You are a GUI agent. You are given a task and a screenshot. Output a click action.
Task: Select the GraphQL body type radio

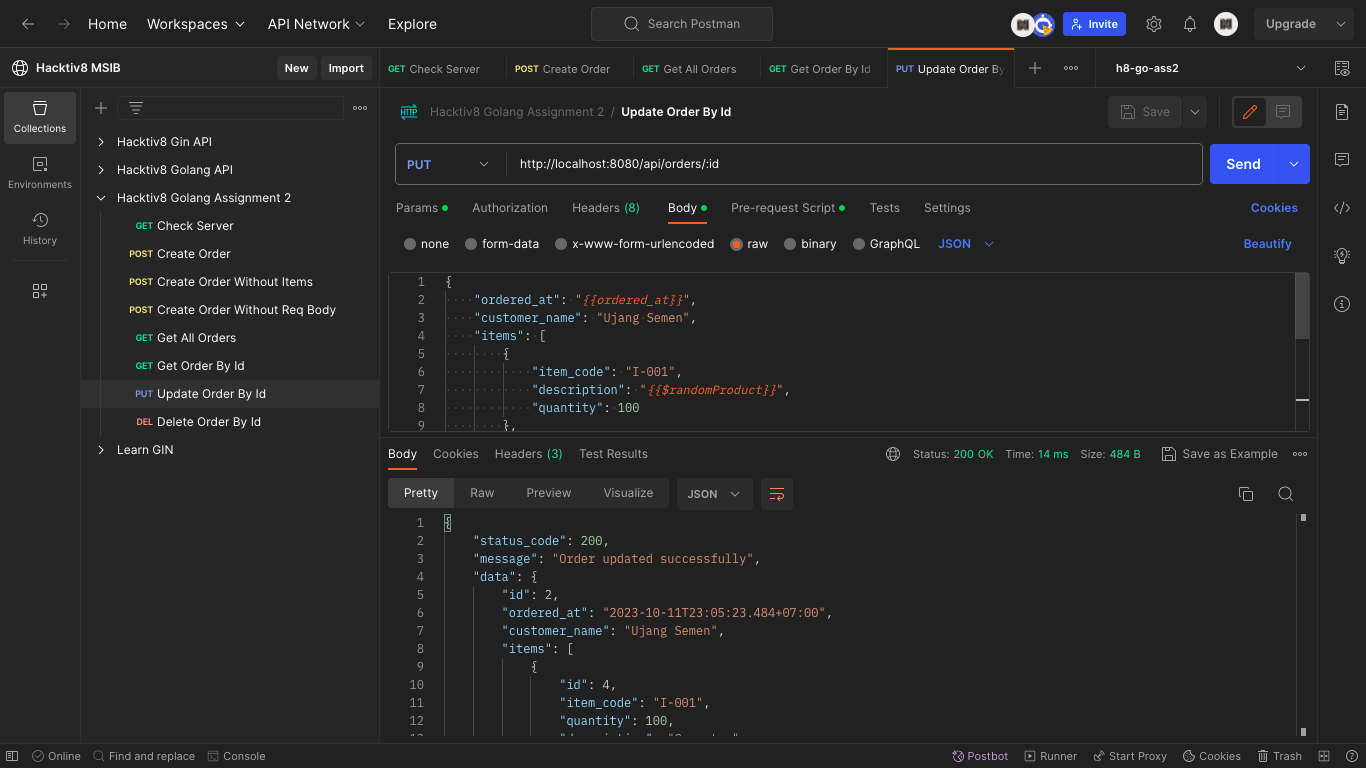(x=859, y=244)
